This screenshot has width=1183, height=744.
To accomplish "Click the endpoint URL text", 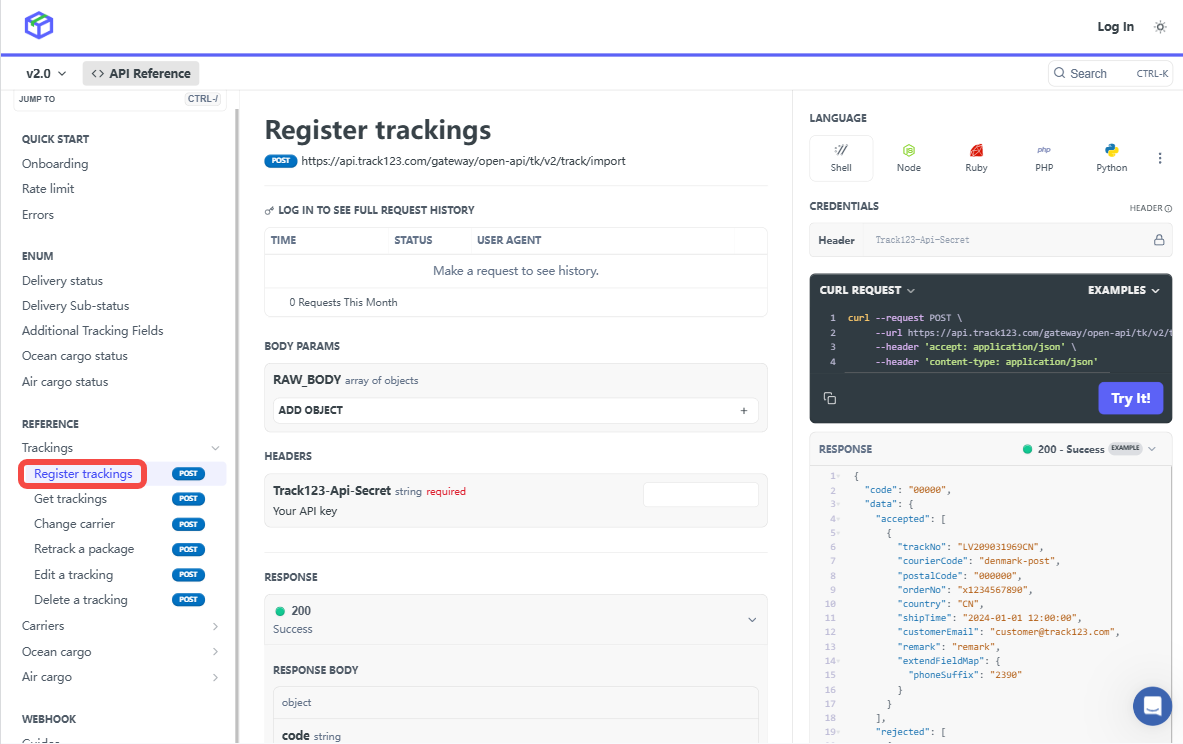I will (x=463, y=161).
